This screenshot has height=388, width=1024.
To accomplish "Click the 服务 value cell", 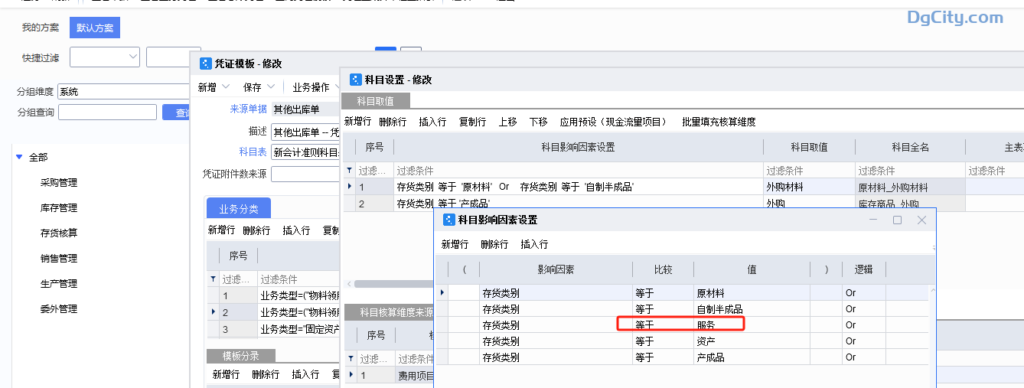I will (752, 324).
